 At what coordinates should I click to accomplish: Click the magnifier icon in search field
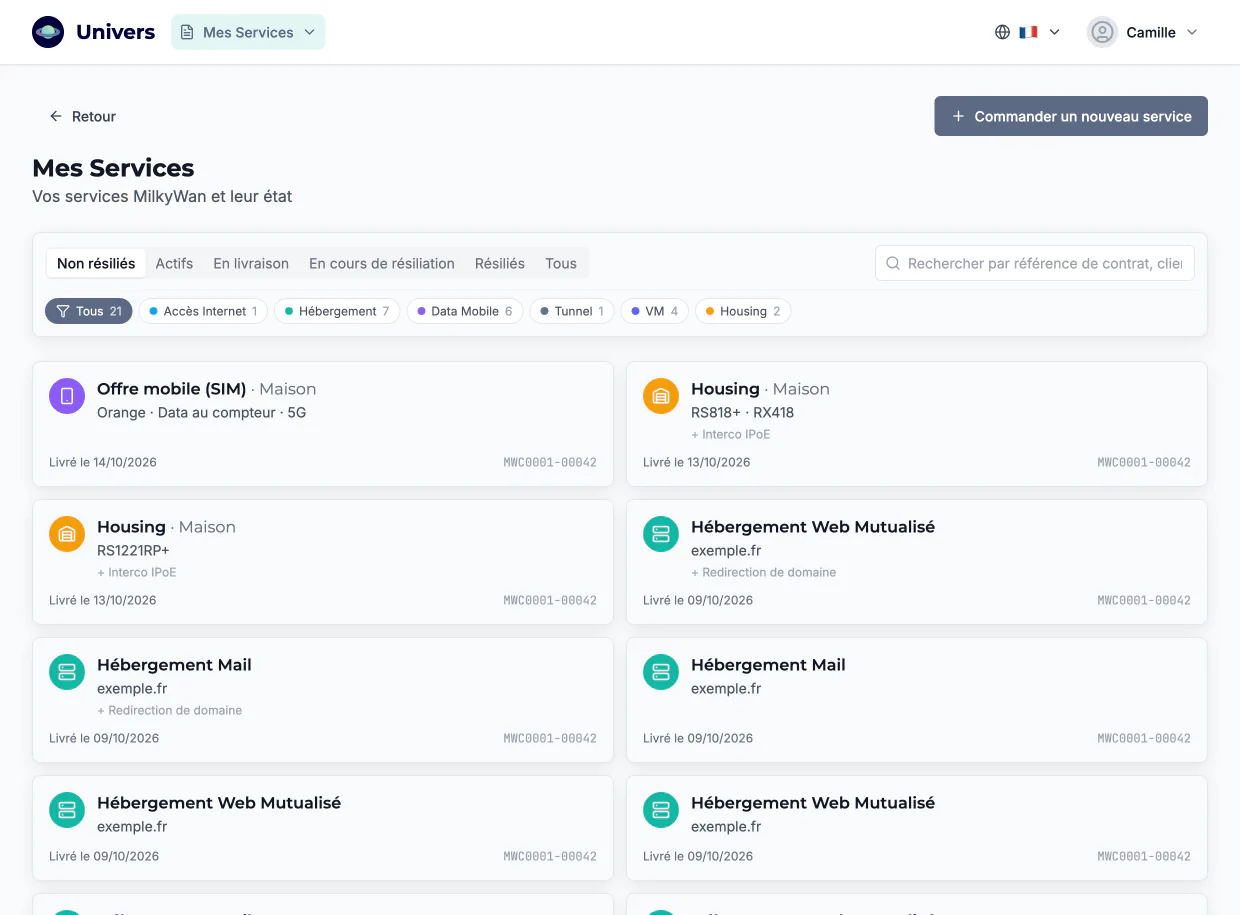[x=893, y=263]
